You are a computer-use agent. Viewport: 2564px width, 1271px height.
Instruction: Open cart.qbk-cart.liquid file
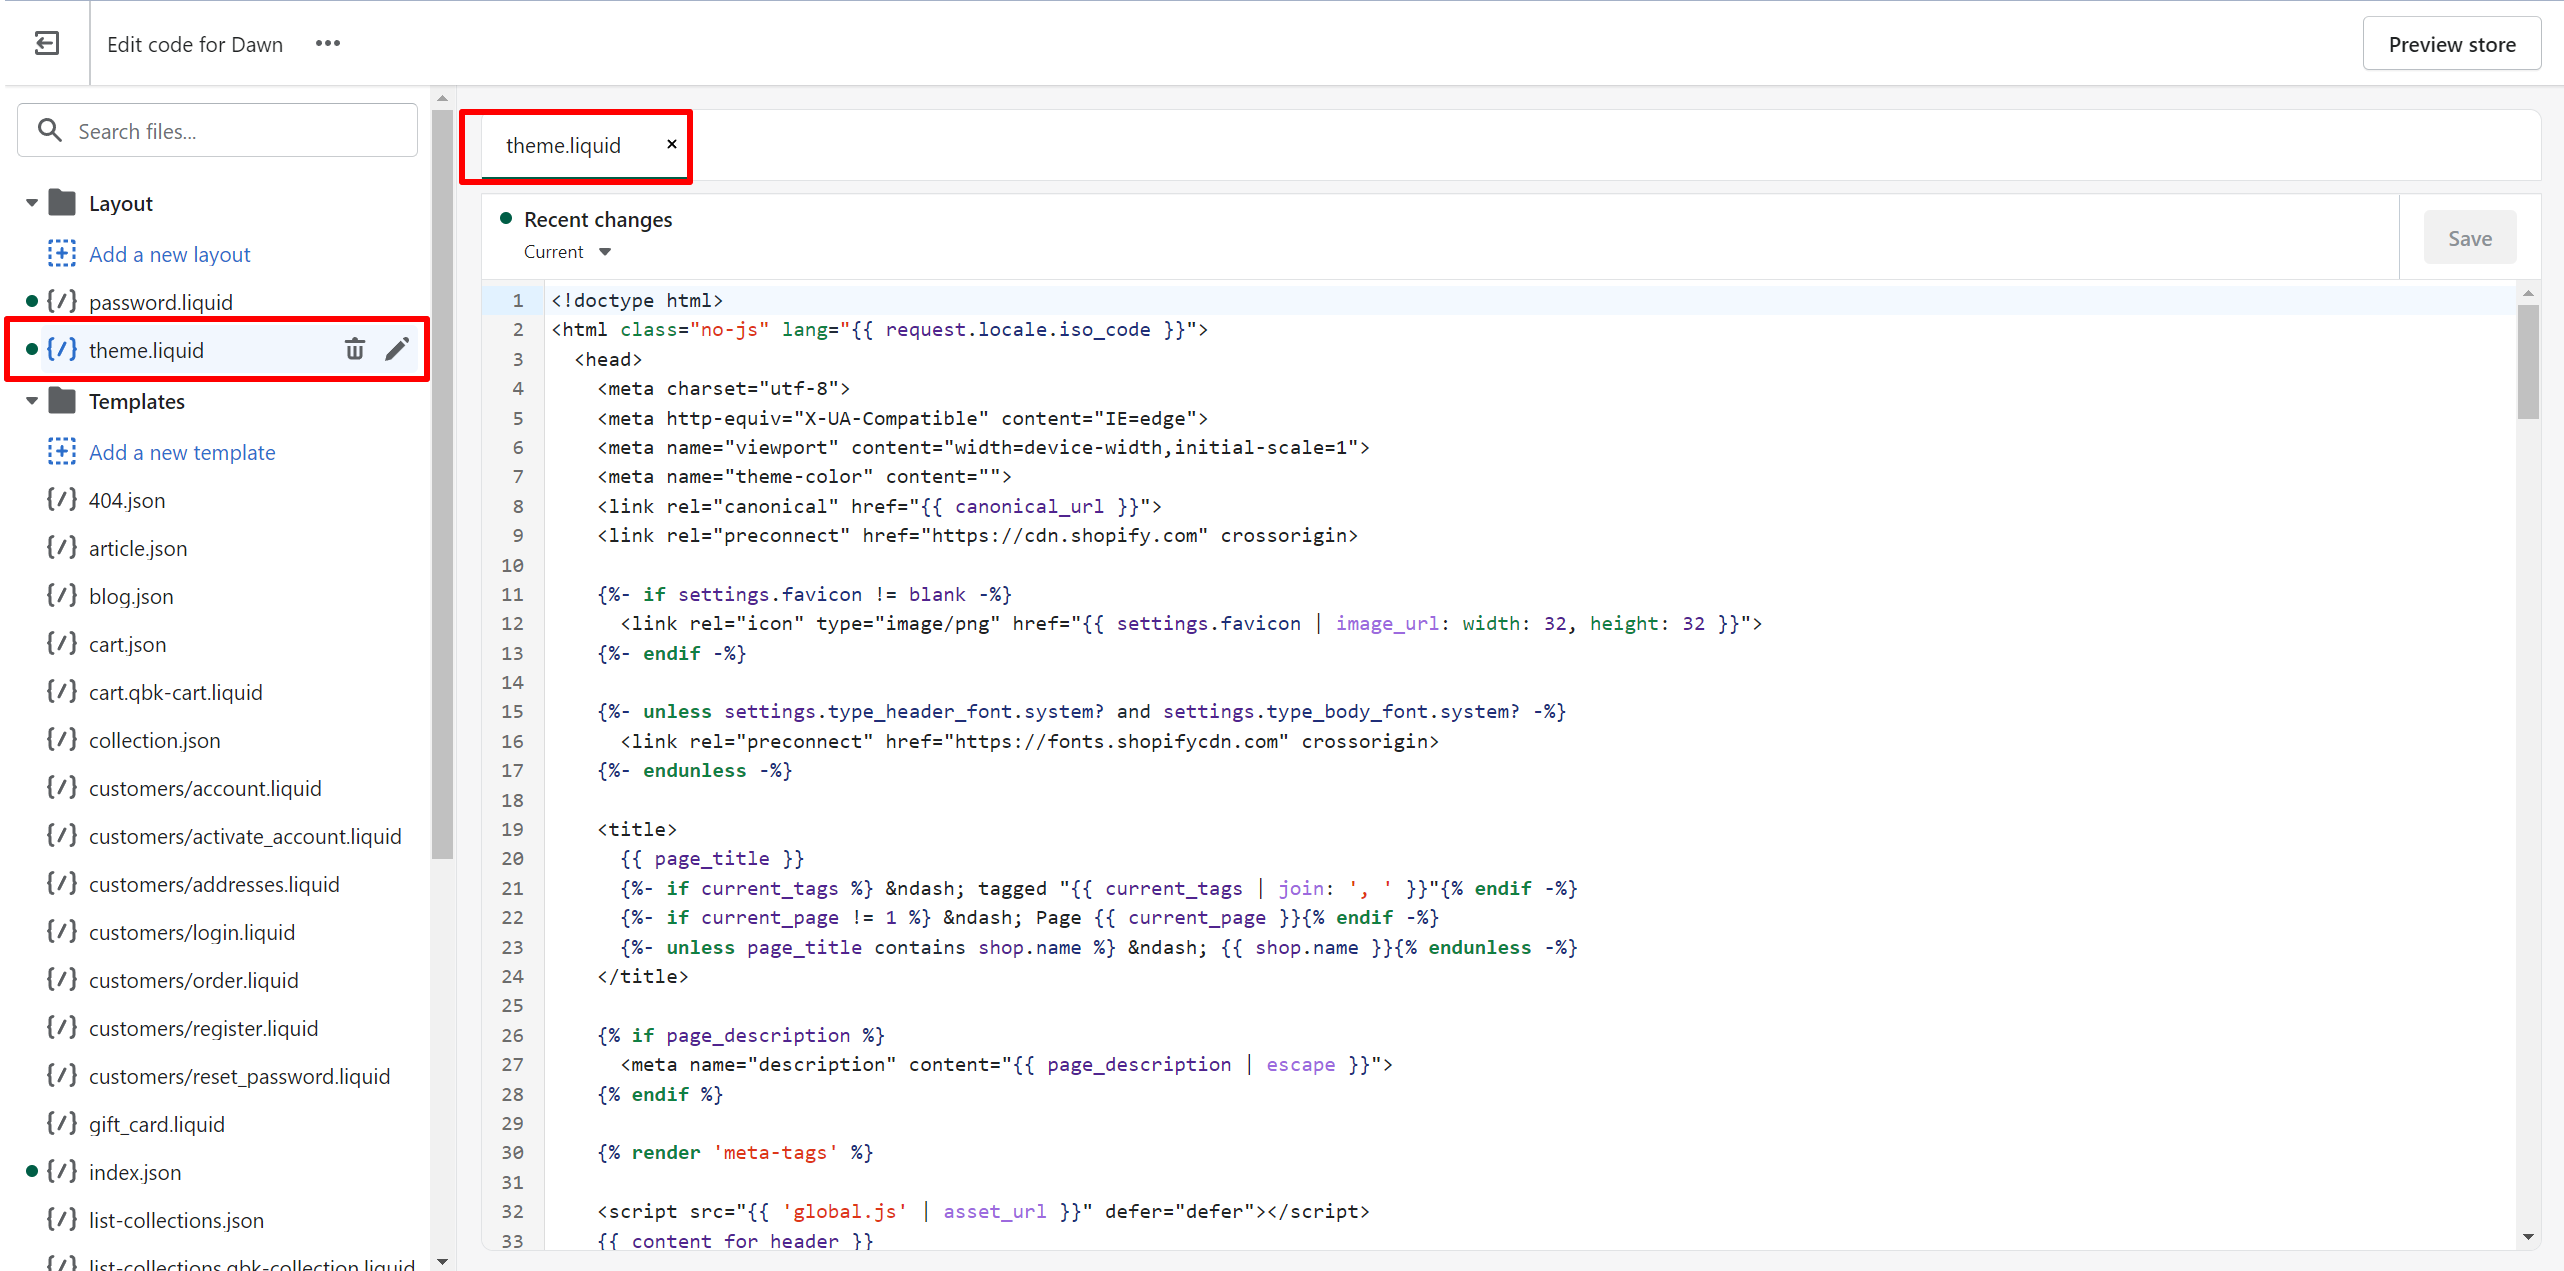pos(175,692)
